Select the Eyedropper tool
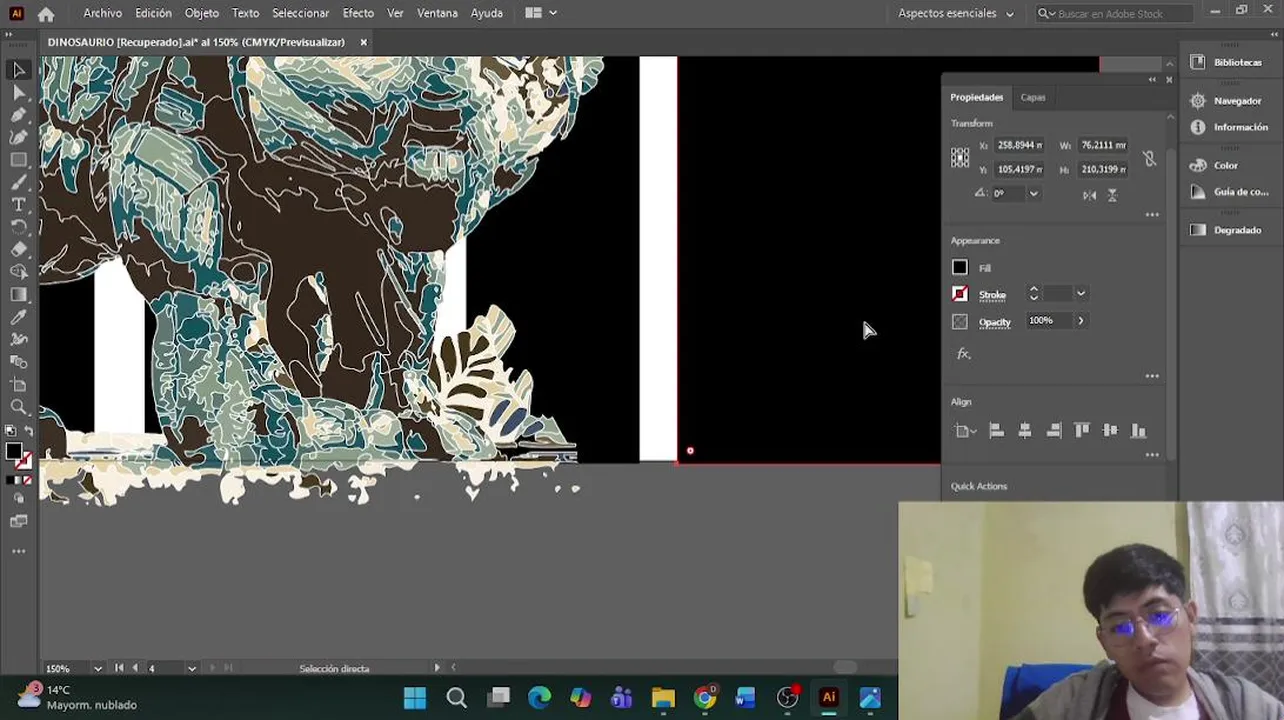Image resolution: width=1284 pixels, height=720 pixels. (18, 317)
